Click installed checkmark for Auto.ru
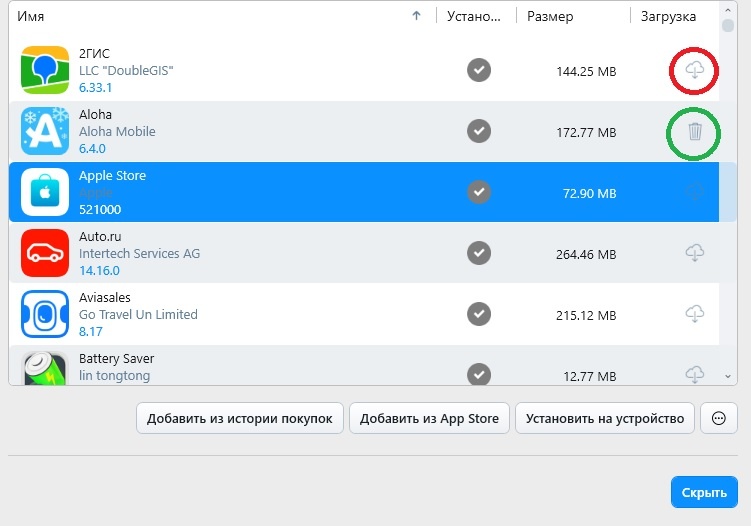 [x=479, y=253]
